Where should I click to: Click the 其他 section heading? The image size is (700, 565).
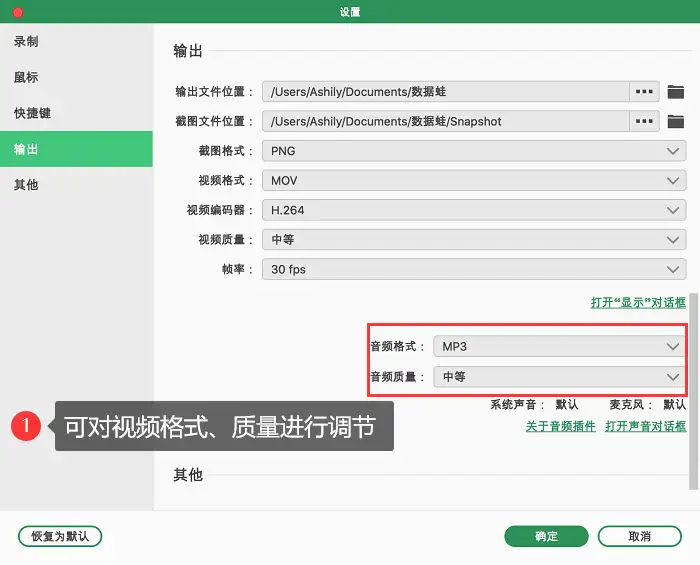click(188, 475)
